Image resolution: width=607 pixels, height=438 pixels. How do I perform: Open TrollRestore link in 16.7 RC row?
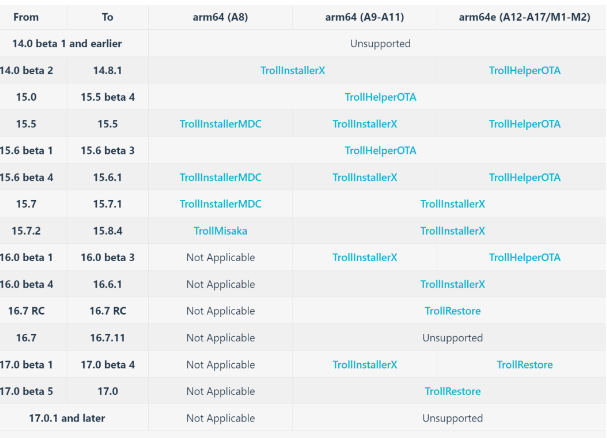tap(453, 311)
